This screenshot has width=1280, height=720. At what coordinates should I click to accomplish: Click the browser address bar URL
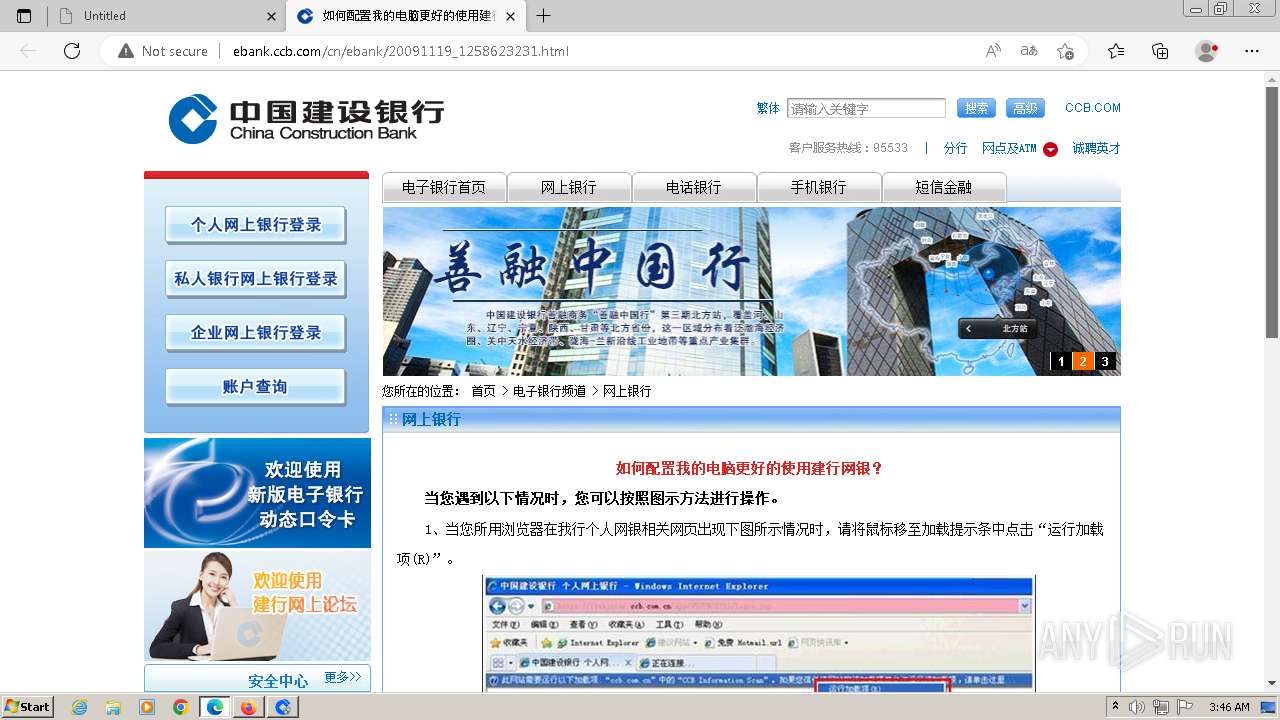pos(400,51)
